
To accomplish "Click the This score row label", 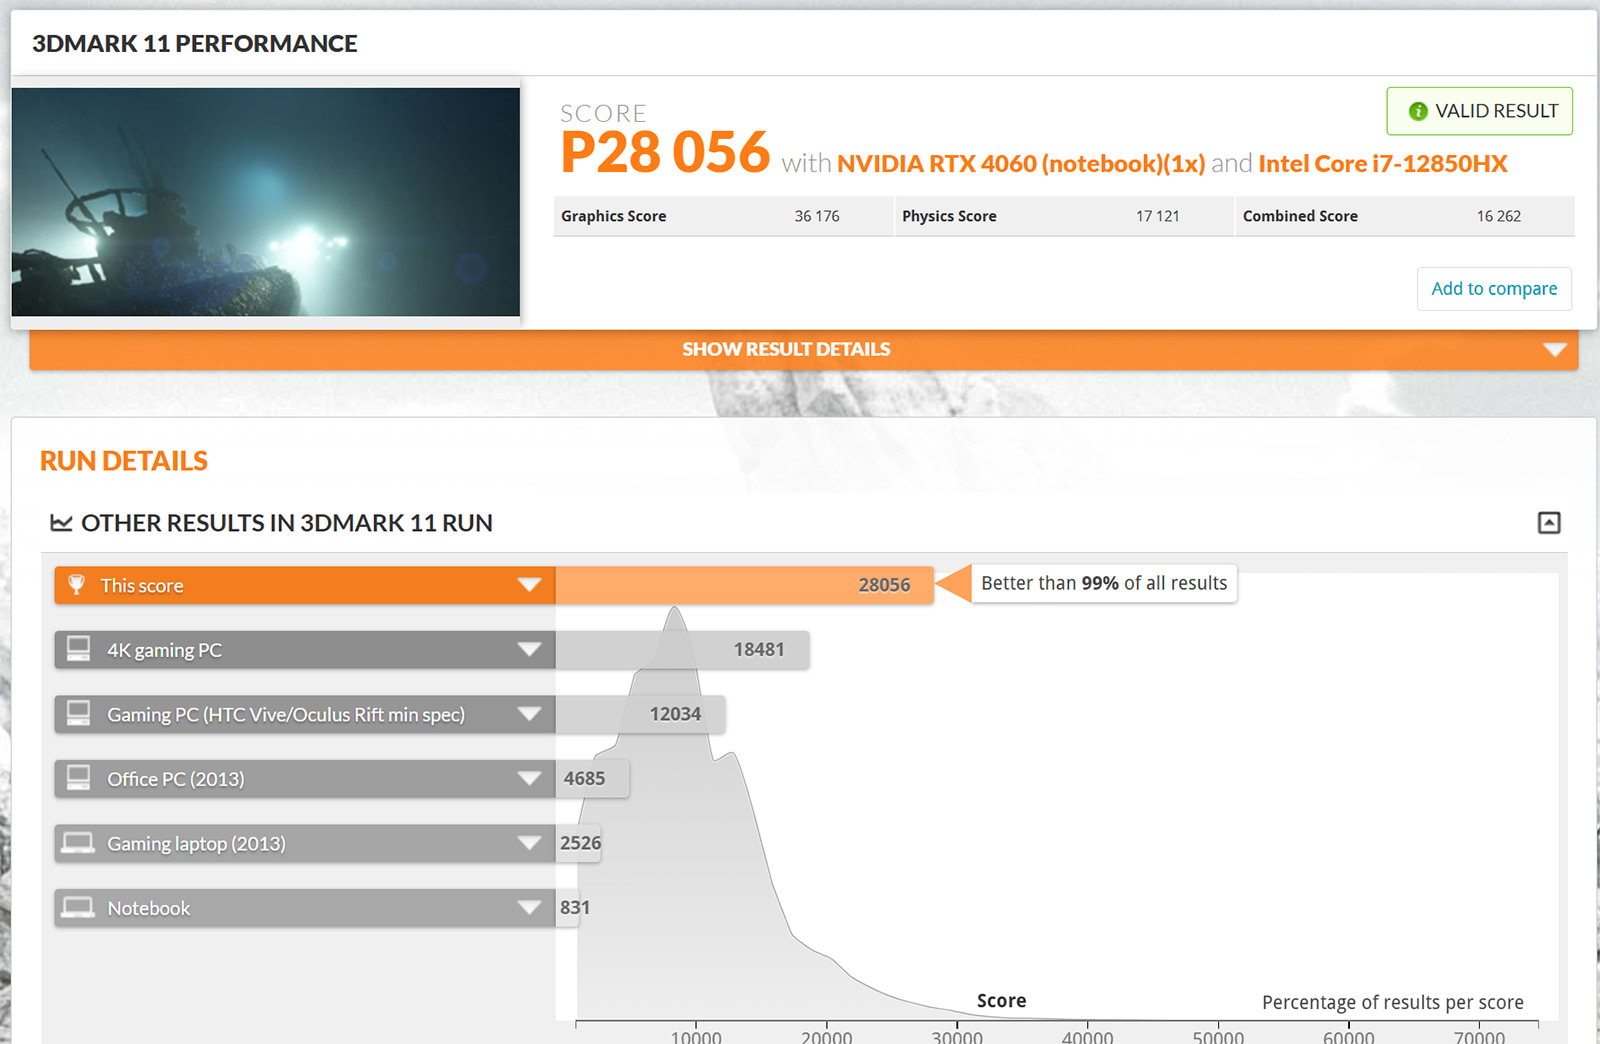I will click(142, 586).
